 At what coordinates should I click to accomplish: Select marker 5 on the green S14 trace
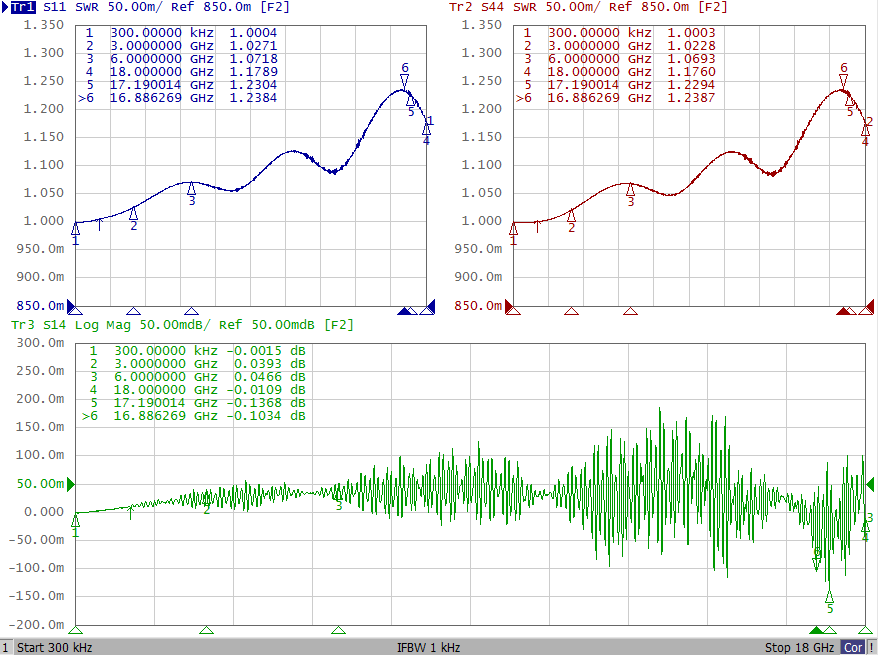click(829, 596)
